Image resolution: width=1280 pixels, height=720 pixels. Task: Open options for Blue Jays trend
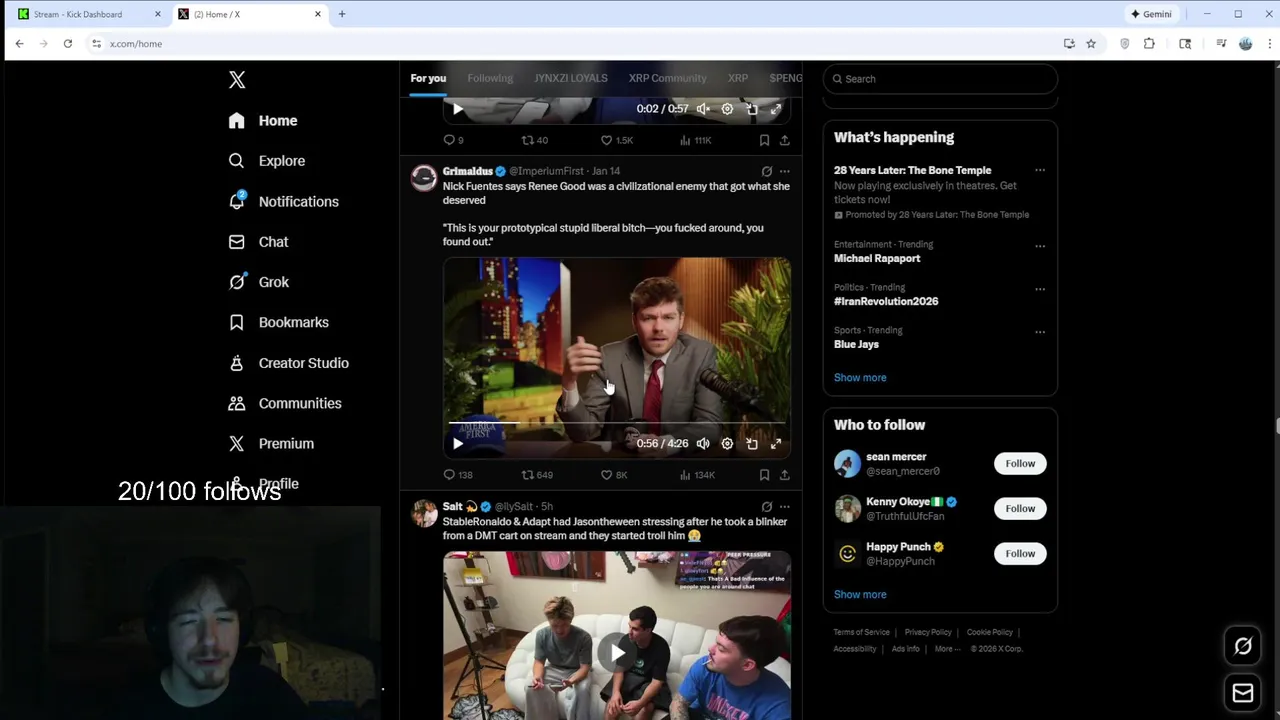1040,332
